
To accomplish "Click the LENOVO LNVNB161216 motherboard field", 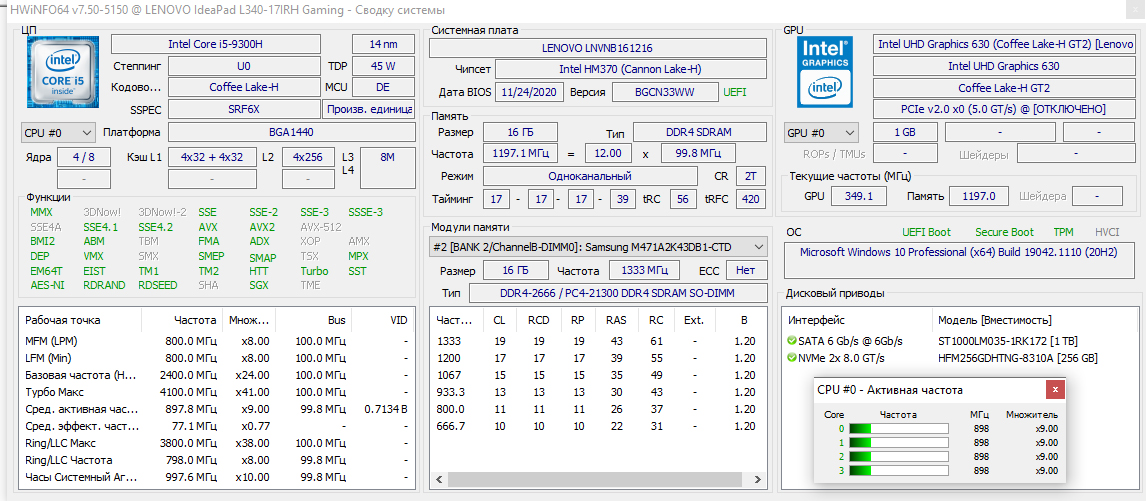I will tap(597, 48).
